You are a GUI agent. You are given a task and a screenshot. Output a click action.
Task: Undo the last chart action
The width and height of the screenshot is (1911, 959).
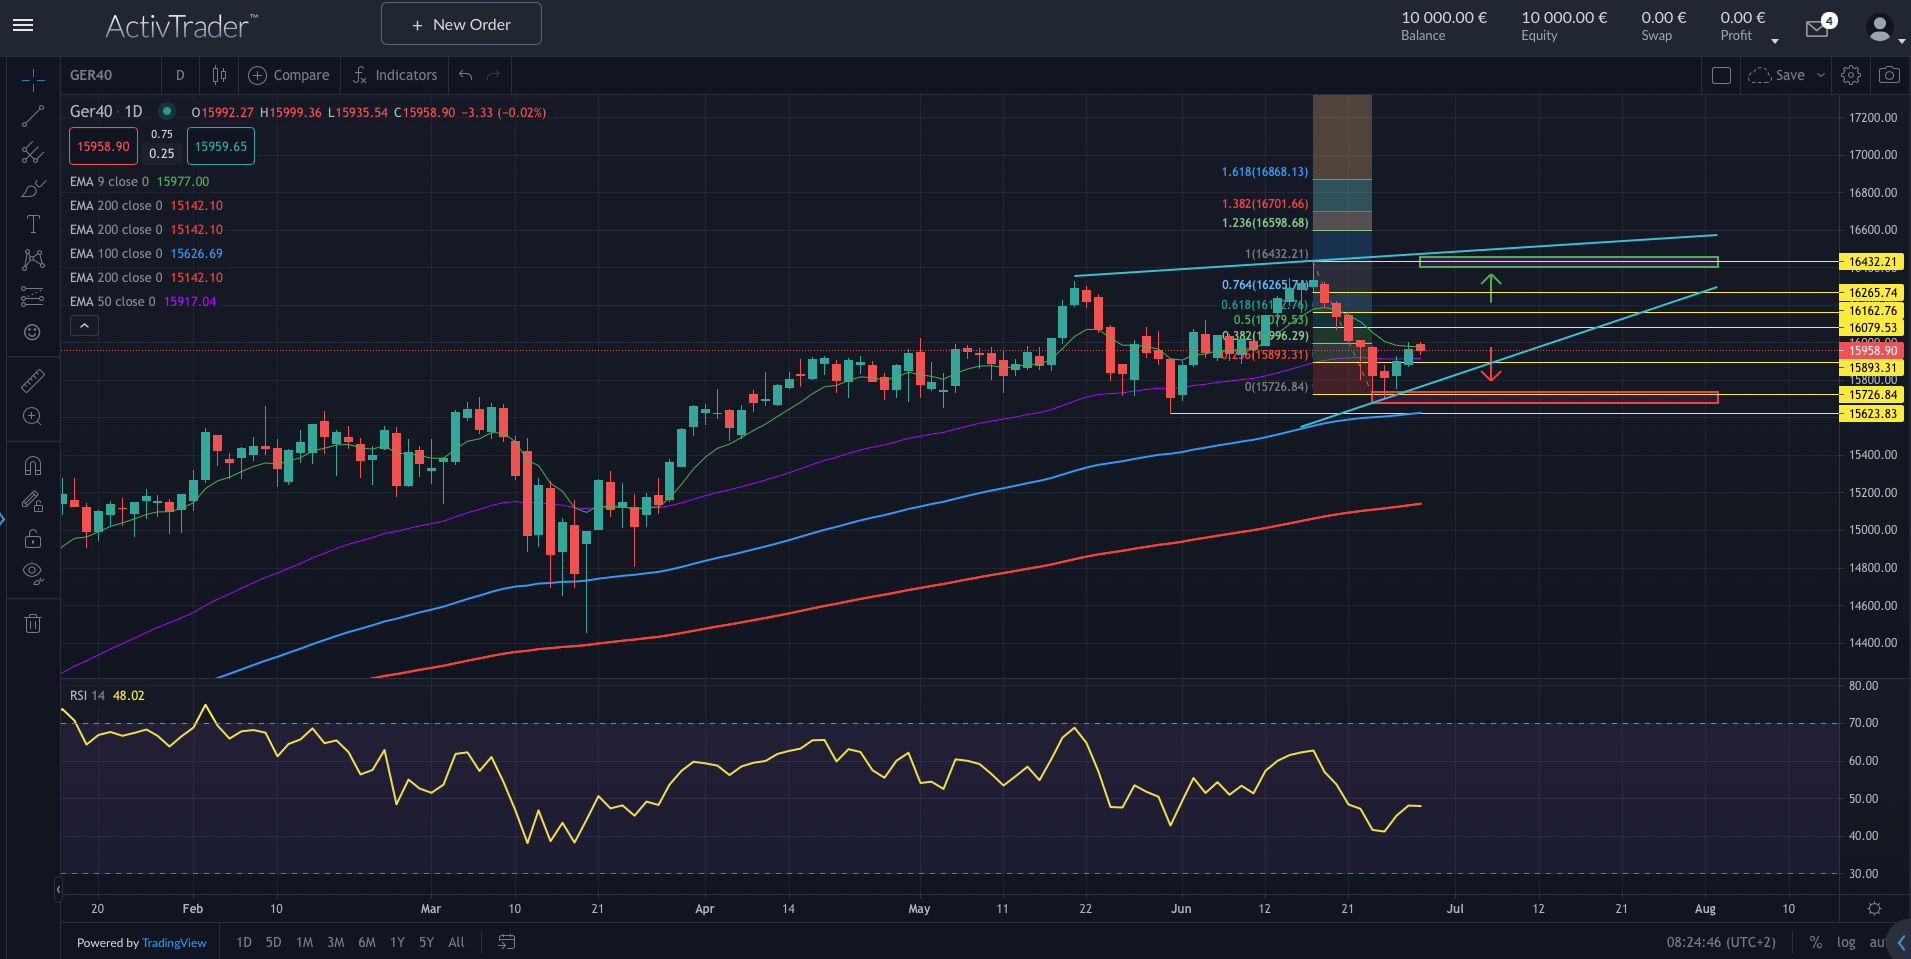tap(464, 74)
